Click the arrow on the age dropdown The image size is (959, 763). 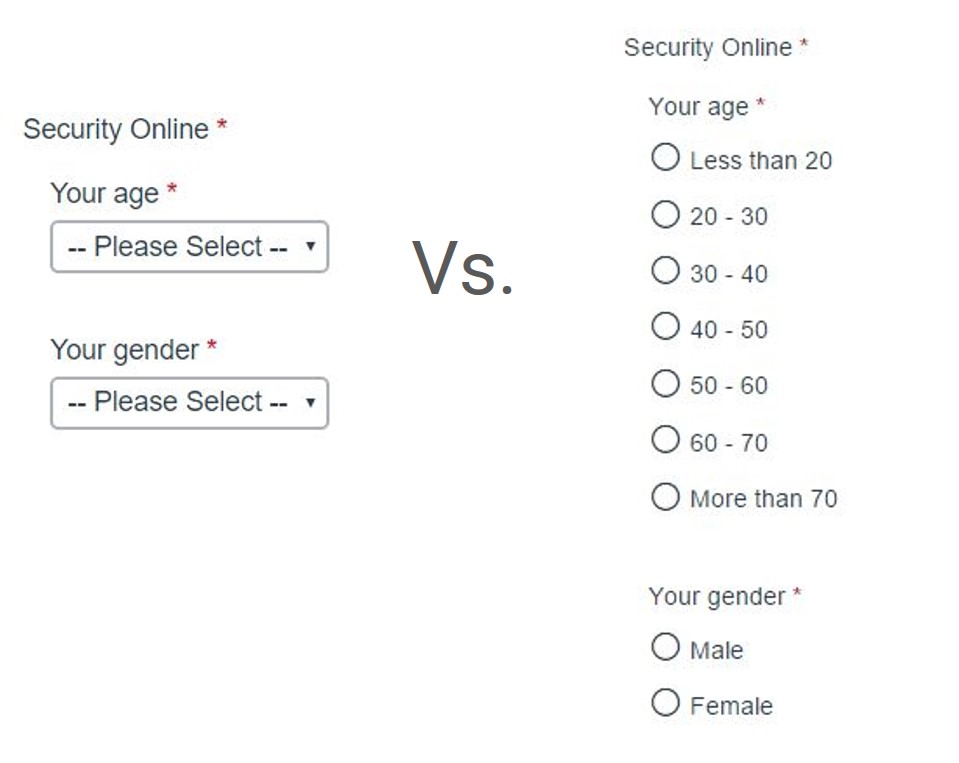tap(310, 246)
